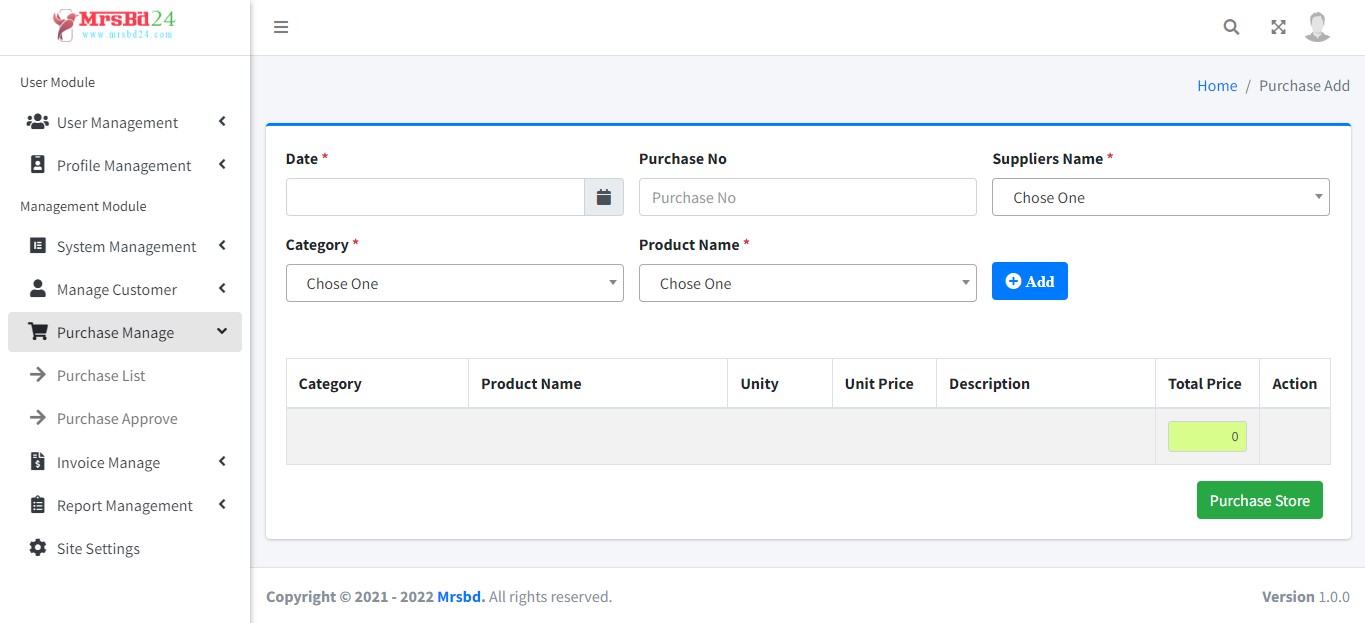Toggle the sidebar with the hamburger icon
Image resolution: width=1365 pixels, height=623 pixels.
(281, 27)
